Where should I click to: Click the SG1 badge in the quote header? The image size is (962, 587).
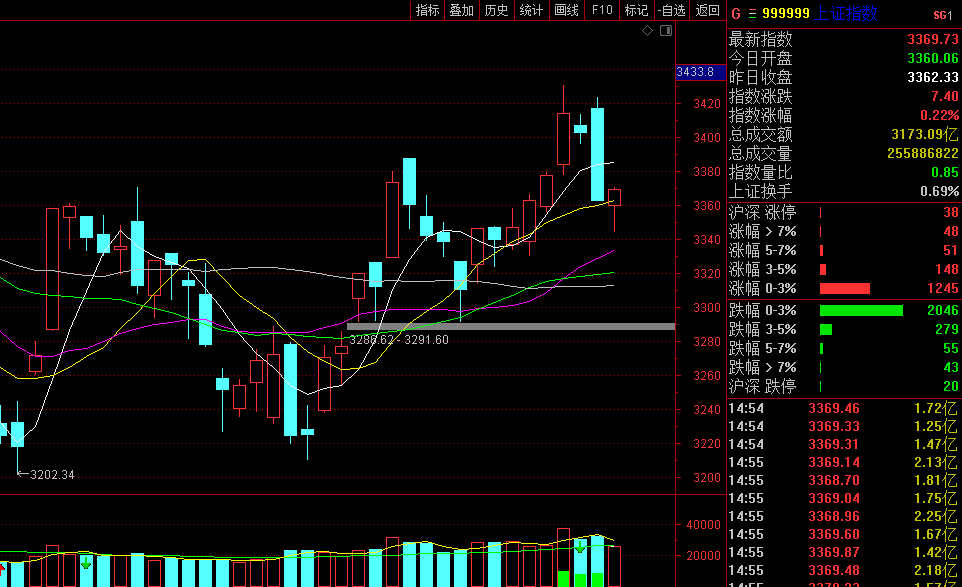pyautogui.click(x=942, y=15)
